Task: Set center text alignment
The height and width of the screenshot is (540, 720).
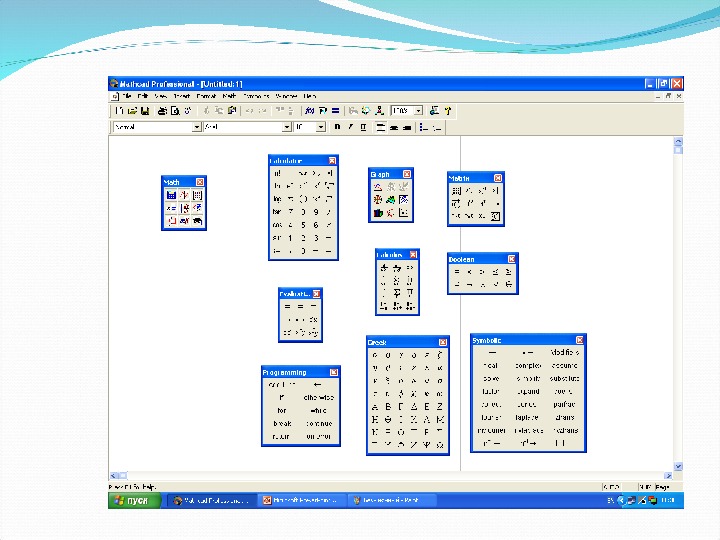Action: click(394, 127)
